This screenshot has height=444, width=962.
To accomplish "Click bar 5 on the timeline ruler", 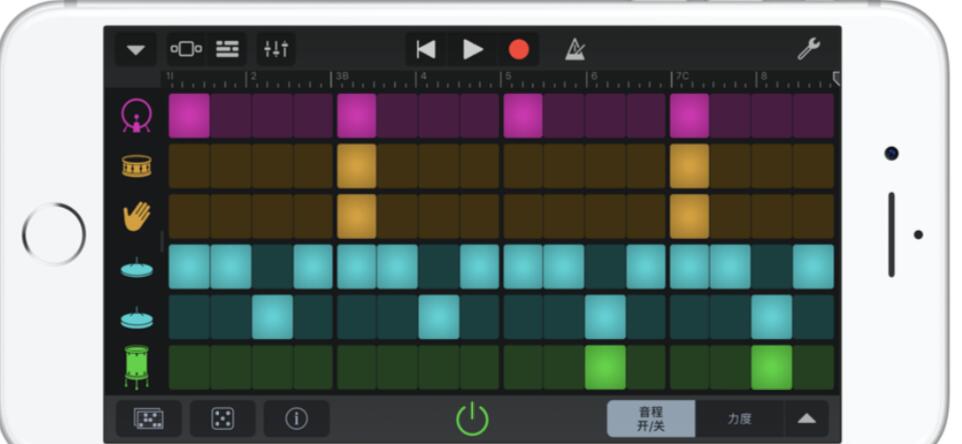I will (508, 78).
